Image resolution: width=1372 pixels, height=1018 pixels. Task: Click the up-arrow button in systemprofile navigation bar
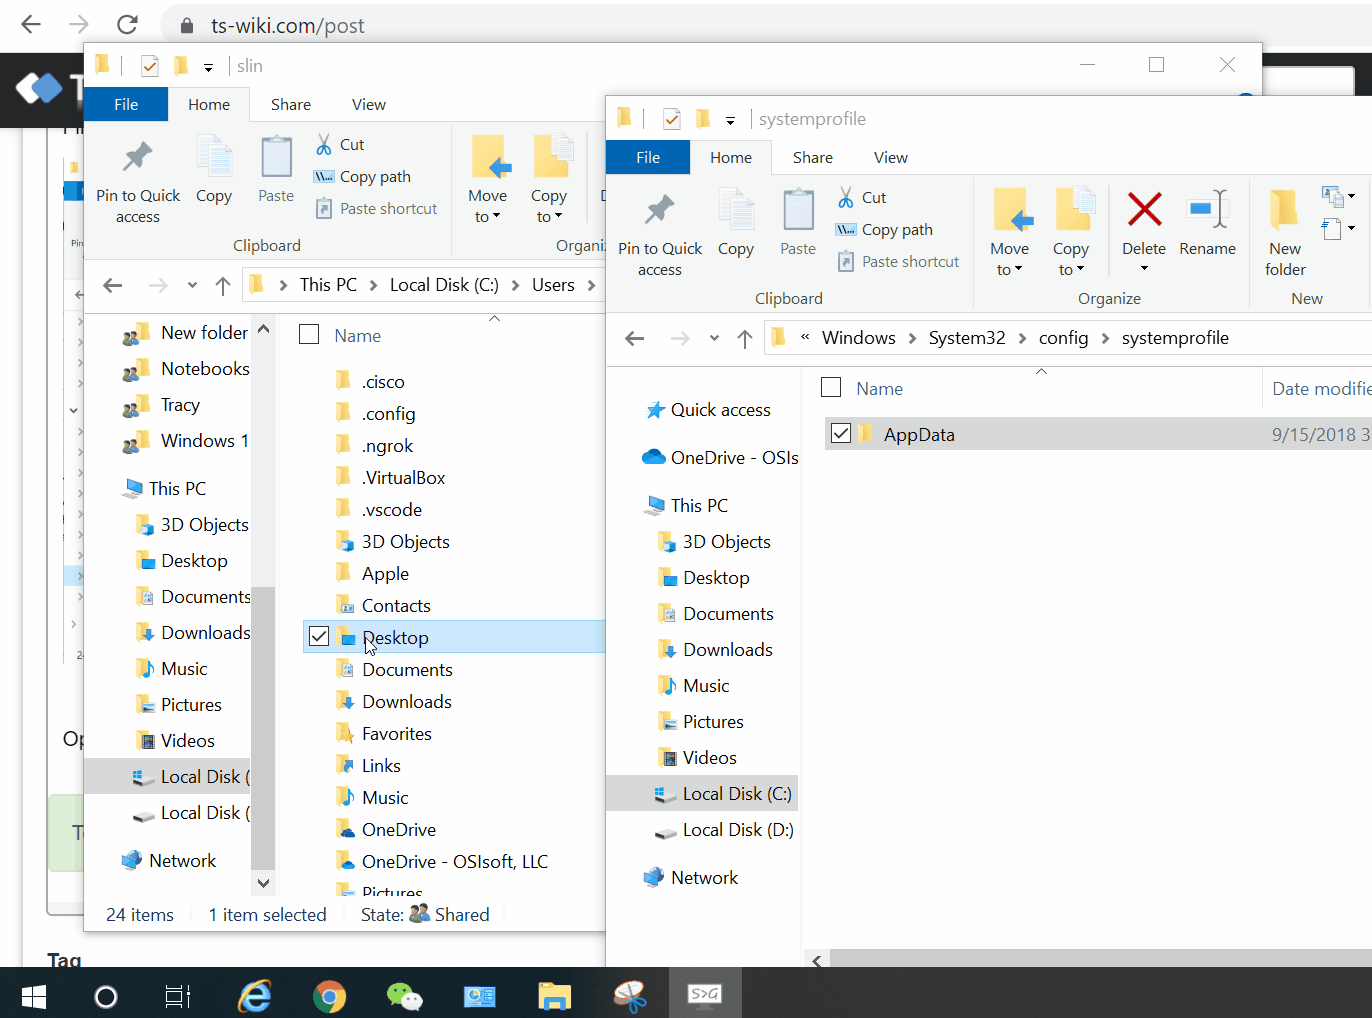(745, 339)
